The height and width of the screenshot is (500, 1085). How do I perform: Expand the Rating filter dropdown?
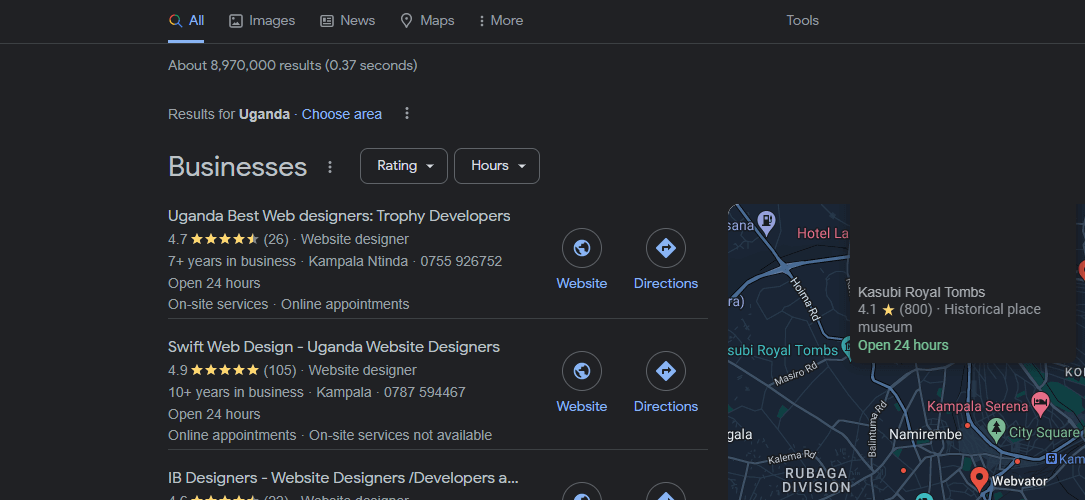pyautogui.click(x=404, y=166)
